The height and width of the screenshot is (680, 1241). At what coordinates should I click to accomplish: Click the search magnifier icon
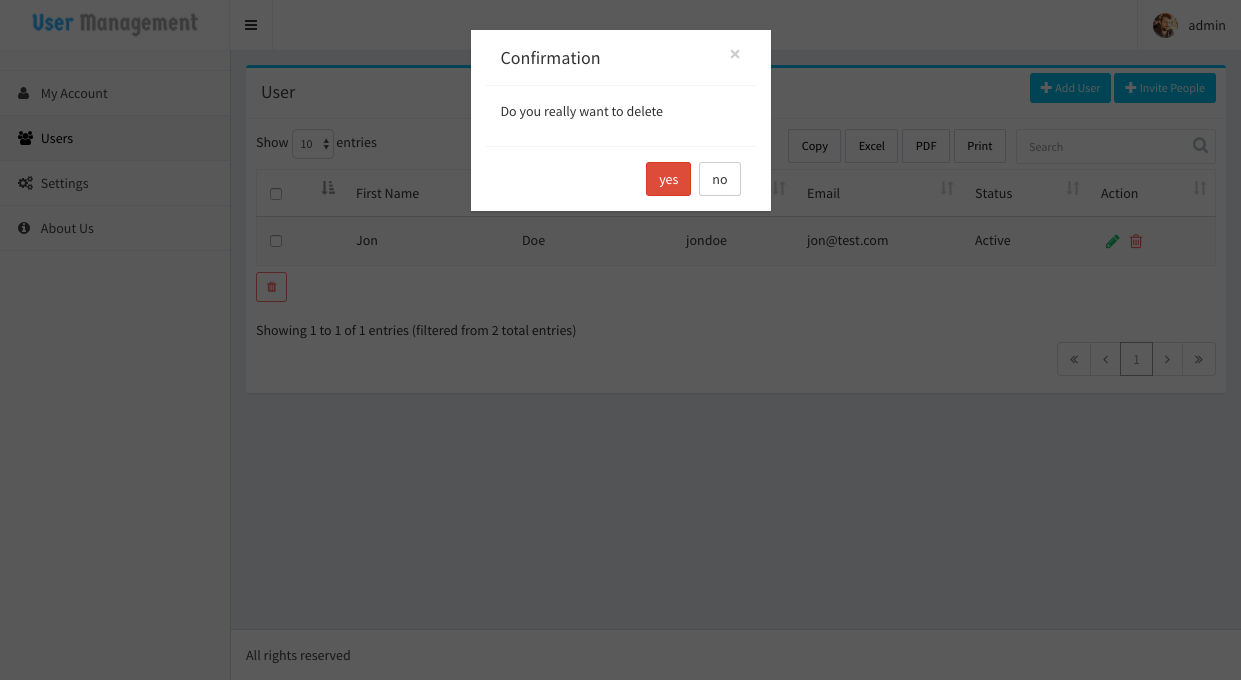point(1200,146)
